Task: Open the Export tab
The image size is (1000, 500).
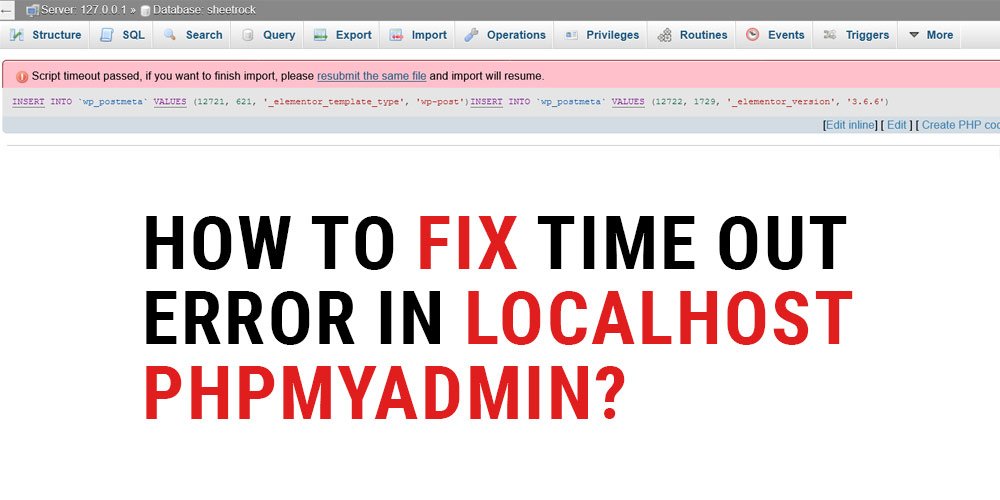Action: point(343,35)
